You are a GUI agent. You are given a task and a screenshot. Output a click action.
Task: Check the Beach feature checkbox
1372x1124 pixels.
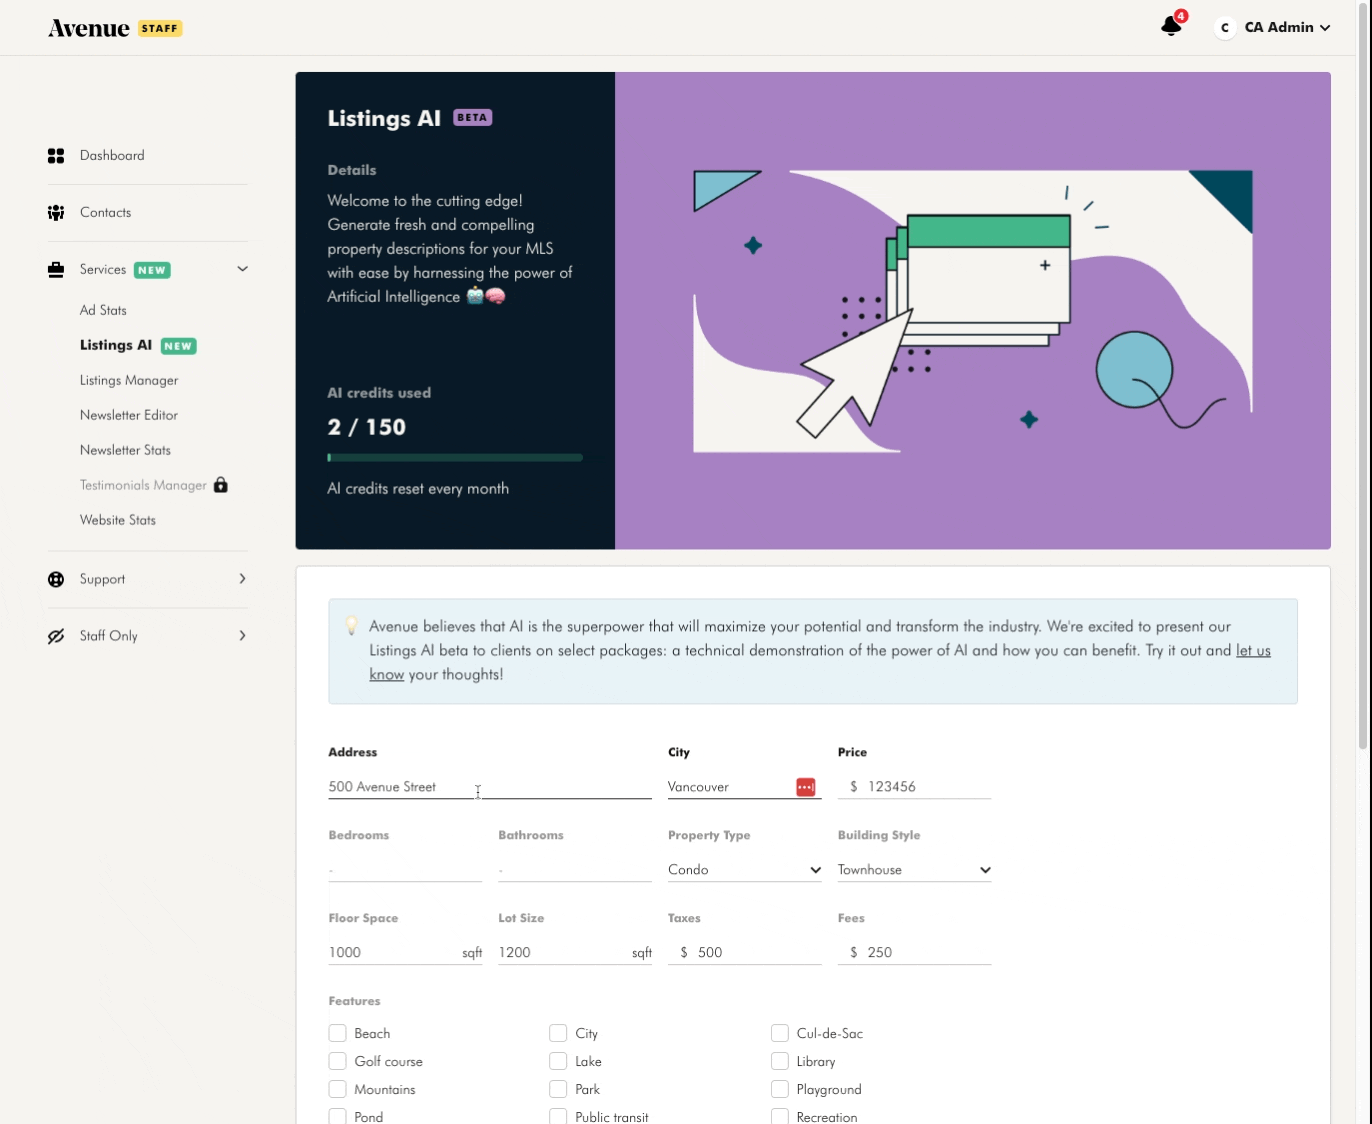[338, 1033]
